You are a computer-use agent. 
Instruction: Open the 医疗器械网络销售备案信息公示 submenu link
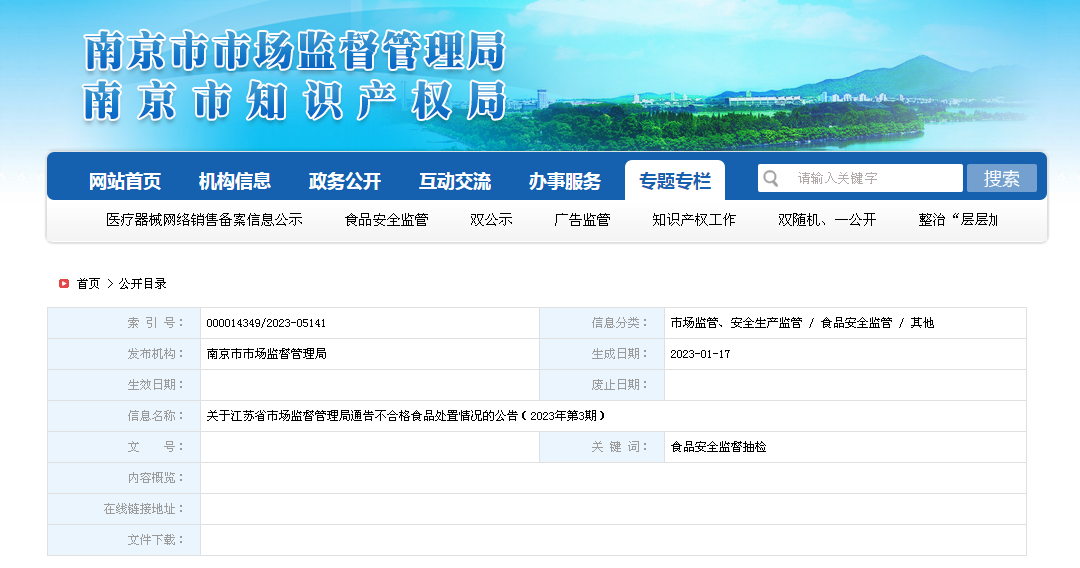point(204,220)
